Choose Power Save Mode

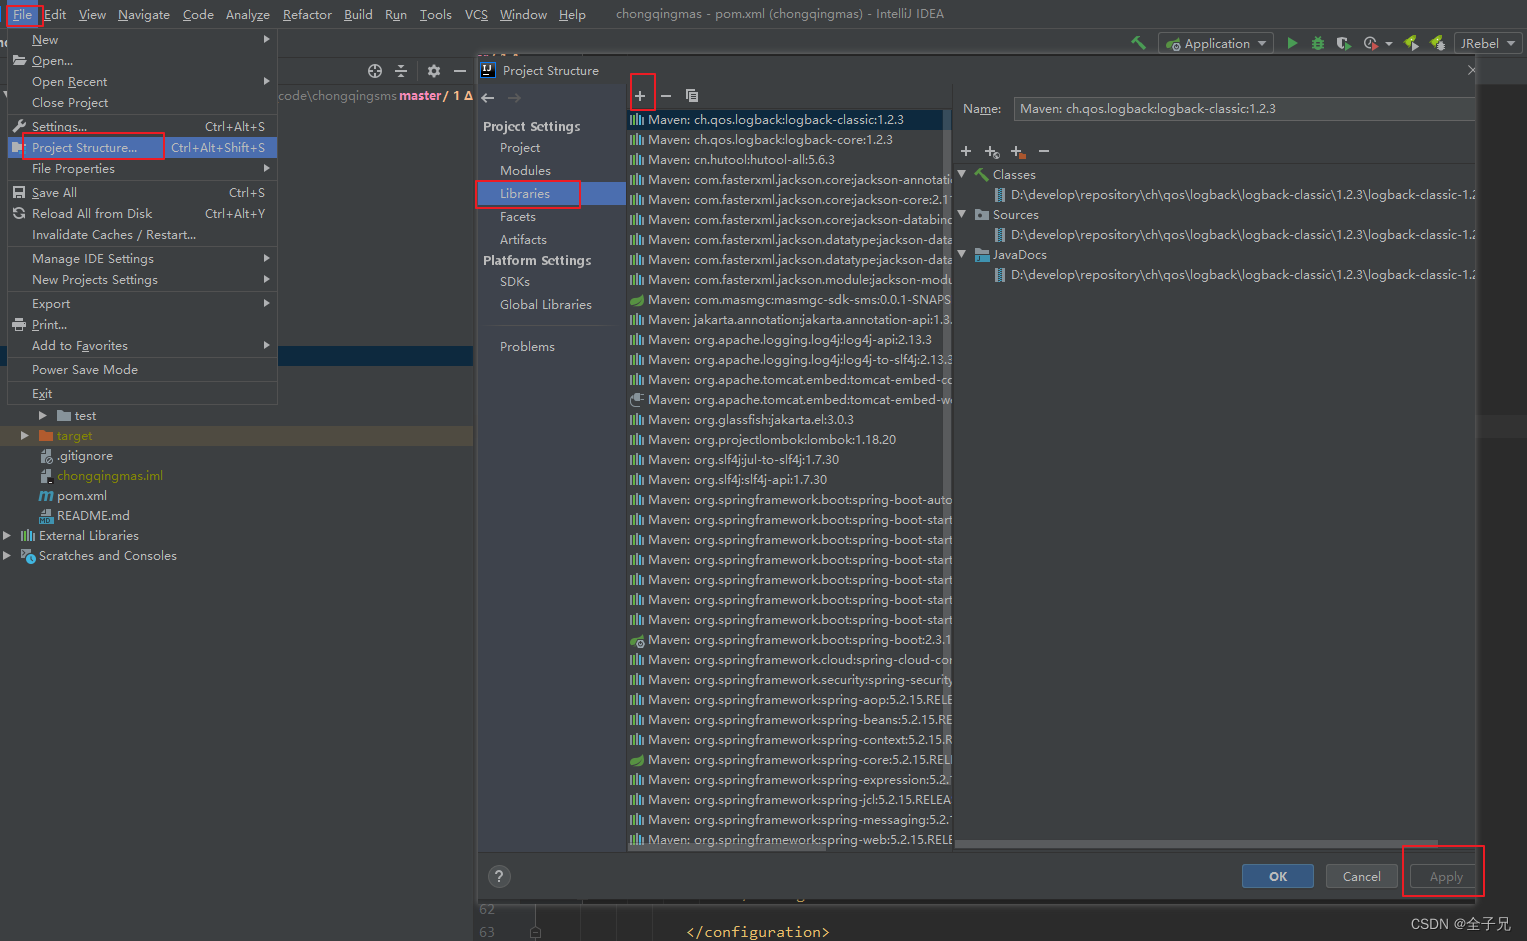point(142,370)
